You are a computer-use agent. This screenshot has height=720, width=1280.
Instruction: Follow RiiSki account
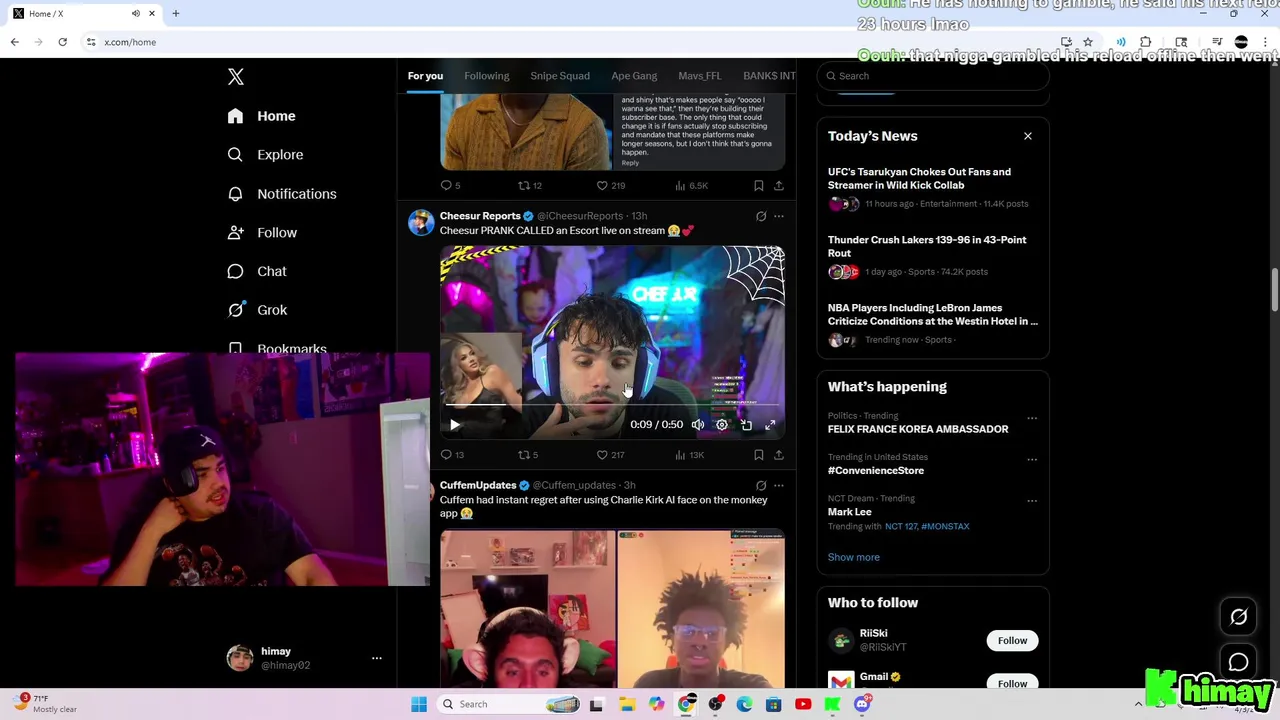pos(1012,640)
